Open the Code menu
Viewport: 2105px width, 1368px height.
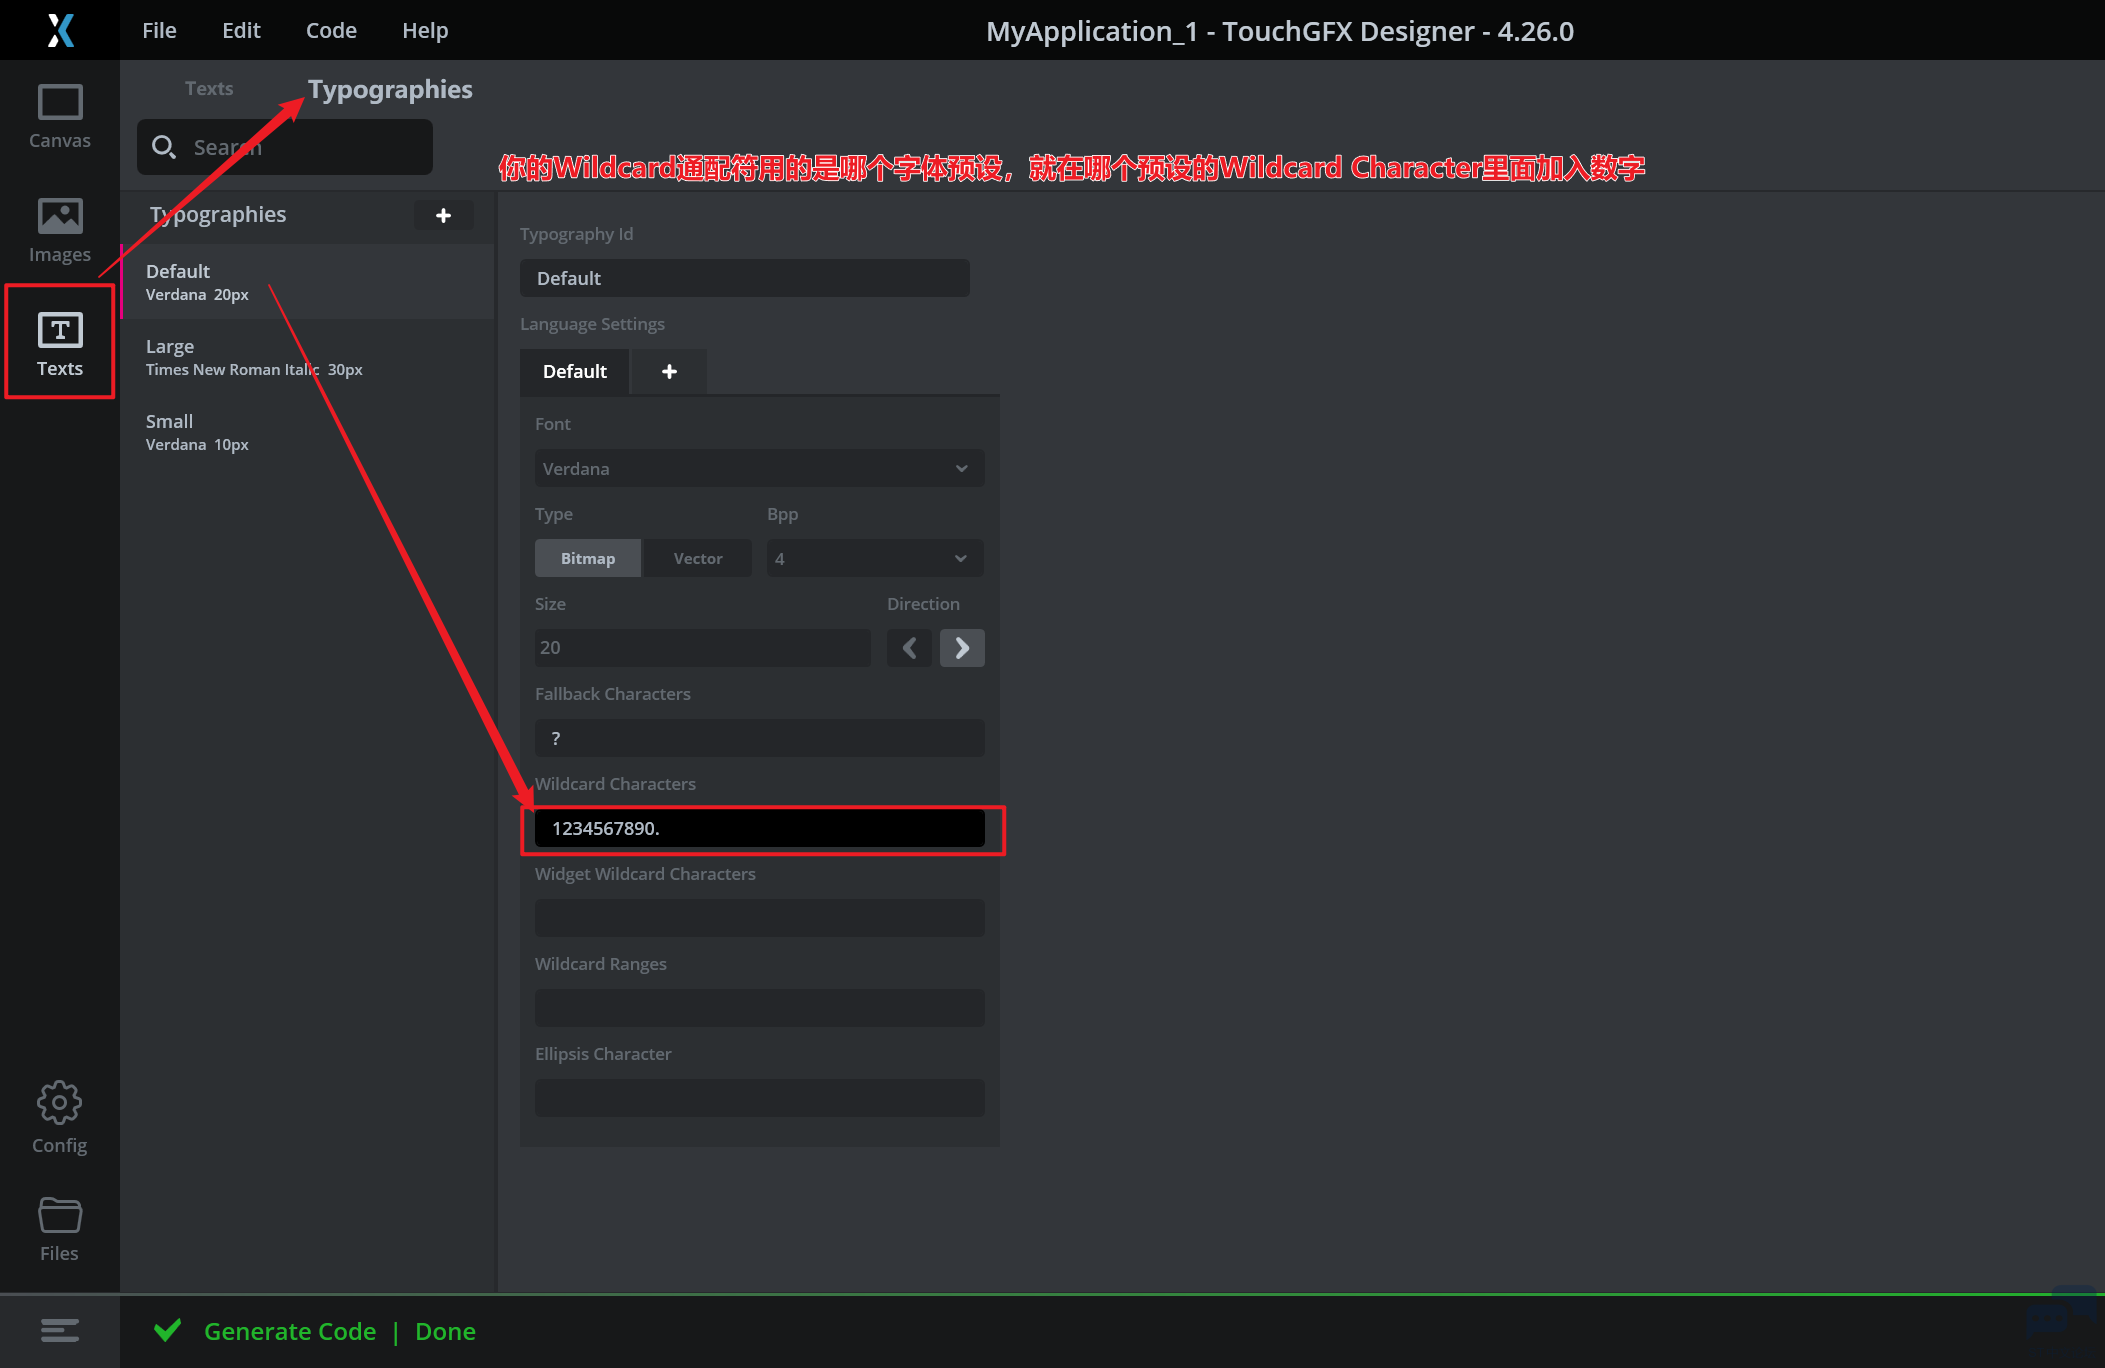point(331,30)
